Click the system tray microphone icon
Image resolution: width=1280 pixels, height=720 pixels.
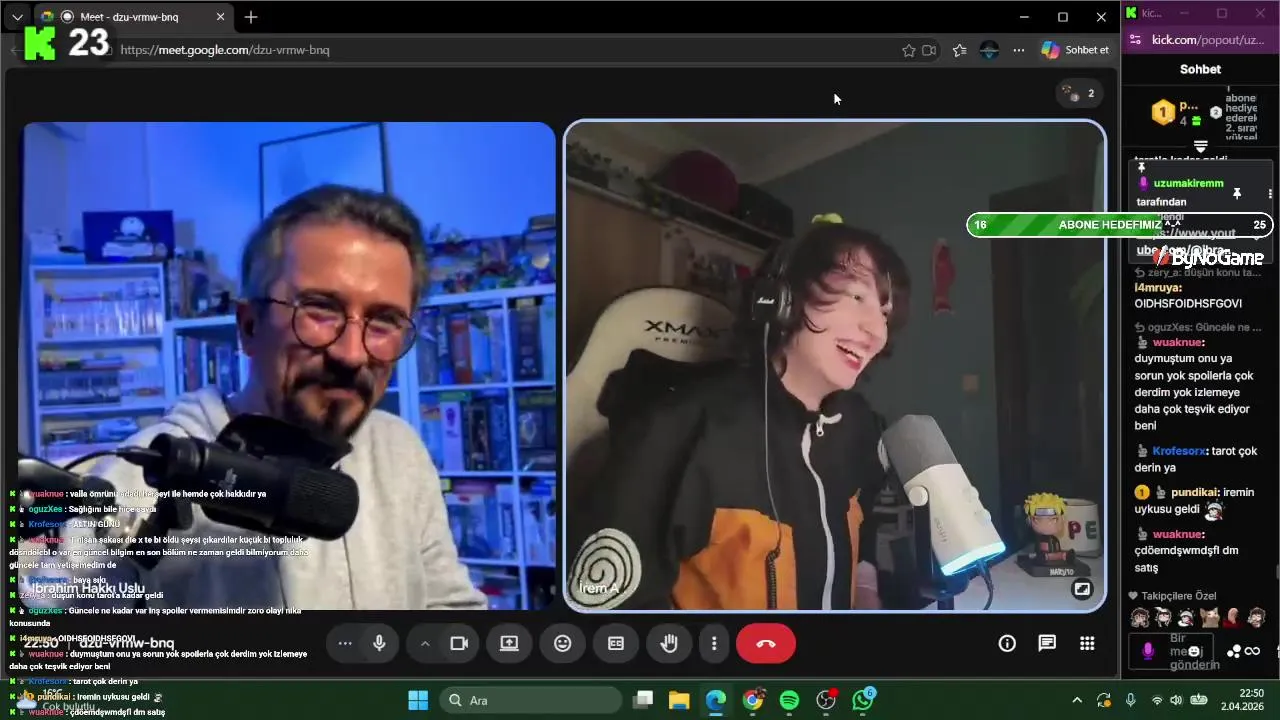1131,700
